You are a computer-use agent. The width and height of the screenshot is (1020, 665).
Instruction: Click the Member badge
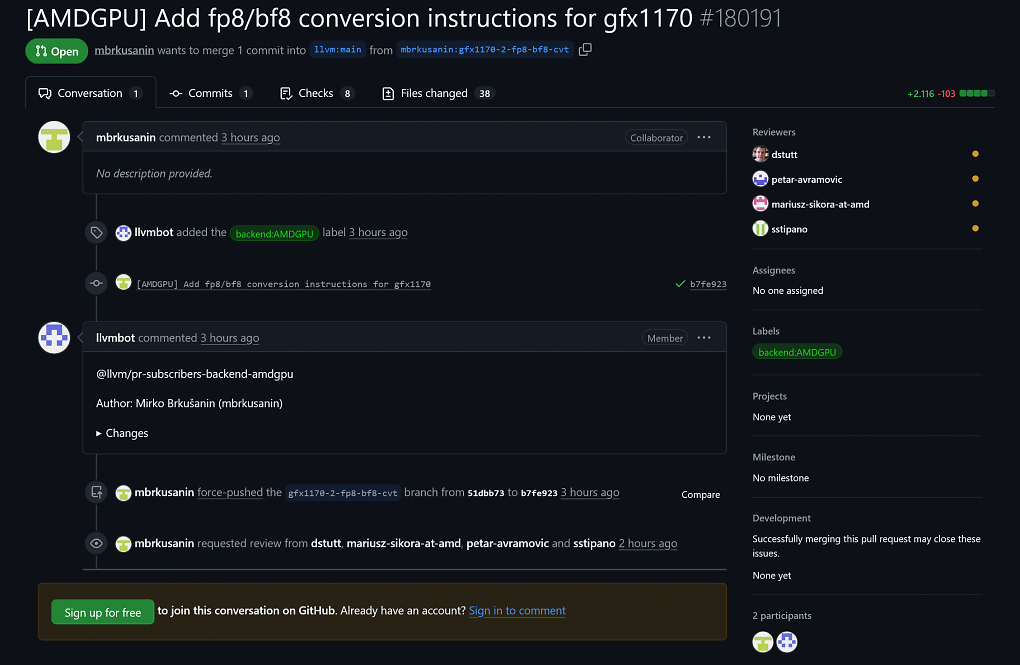click(x=665, y=338)
